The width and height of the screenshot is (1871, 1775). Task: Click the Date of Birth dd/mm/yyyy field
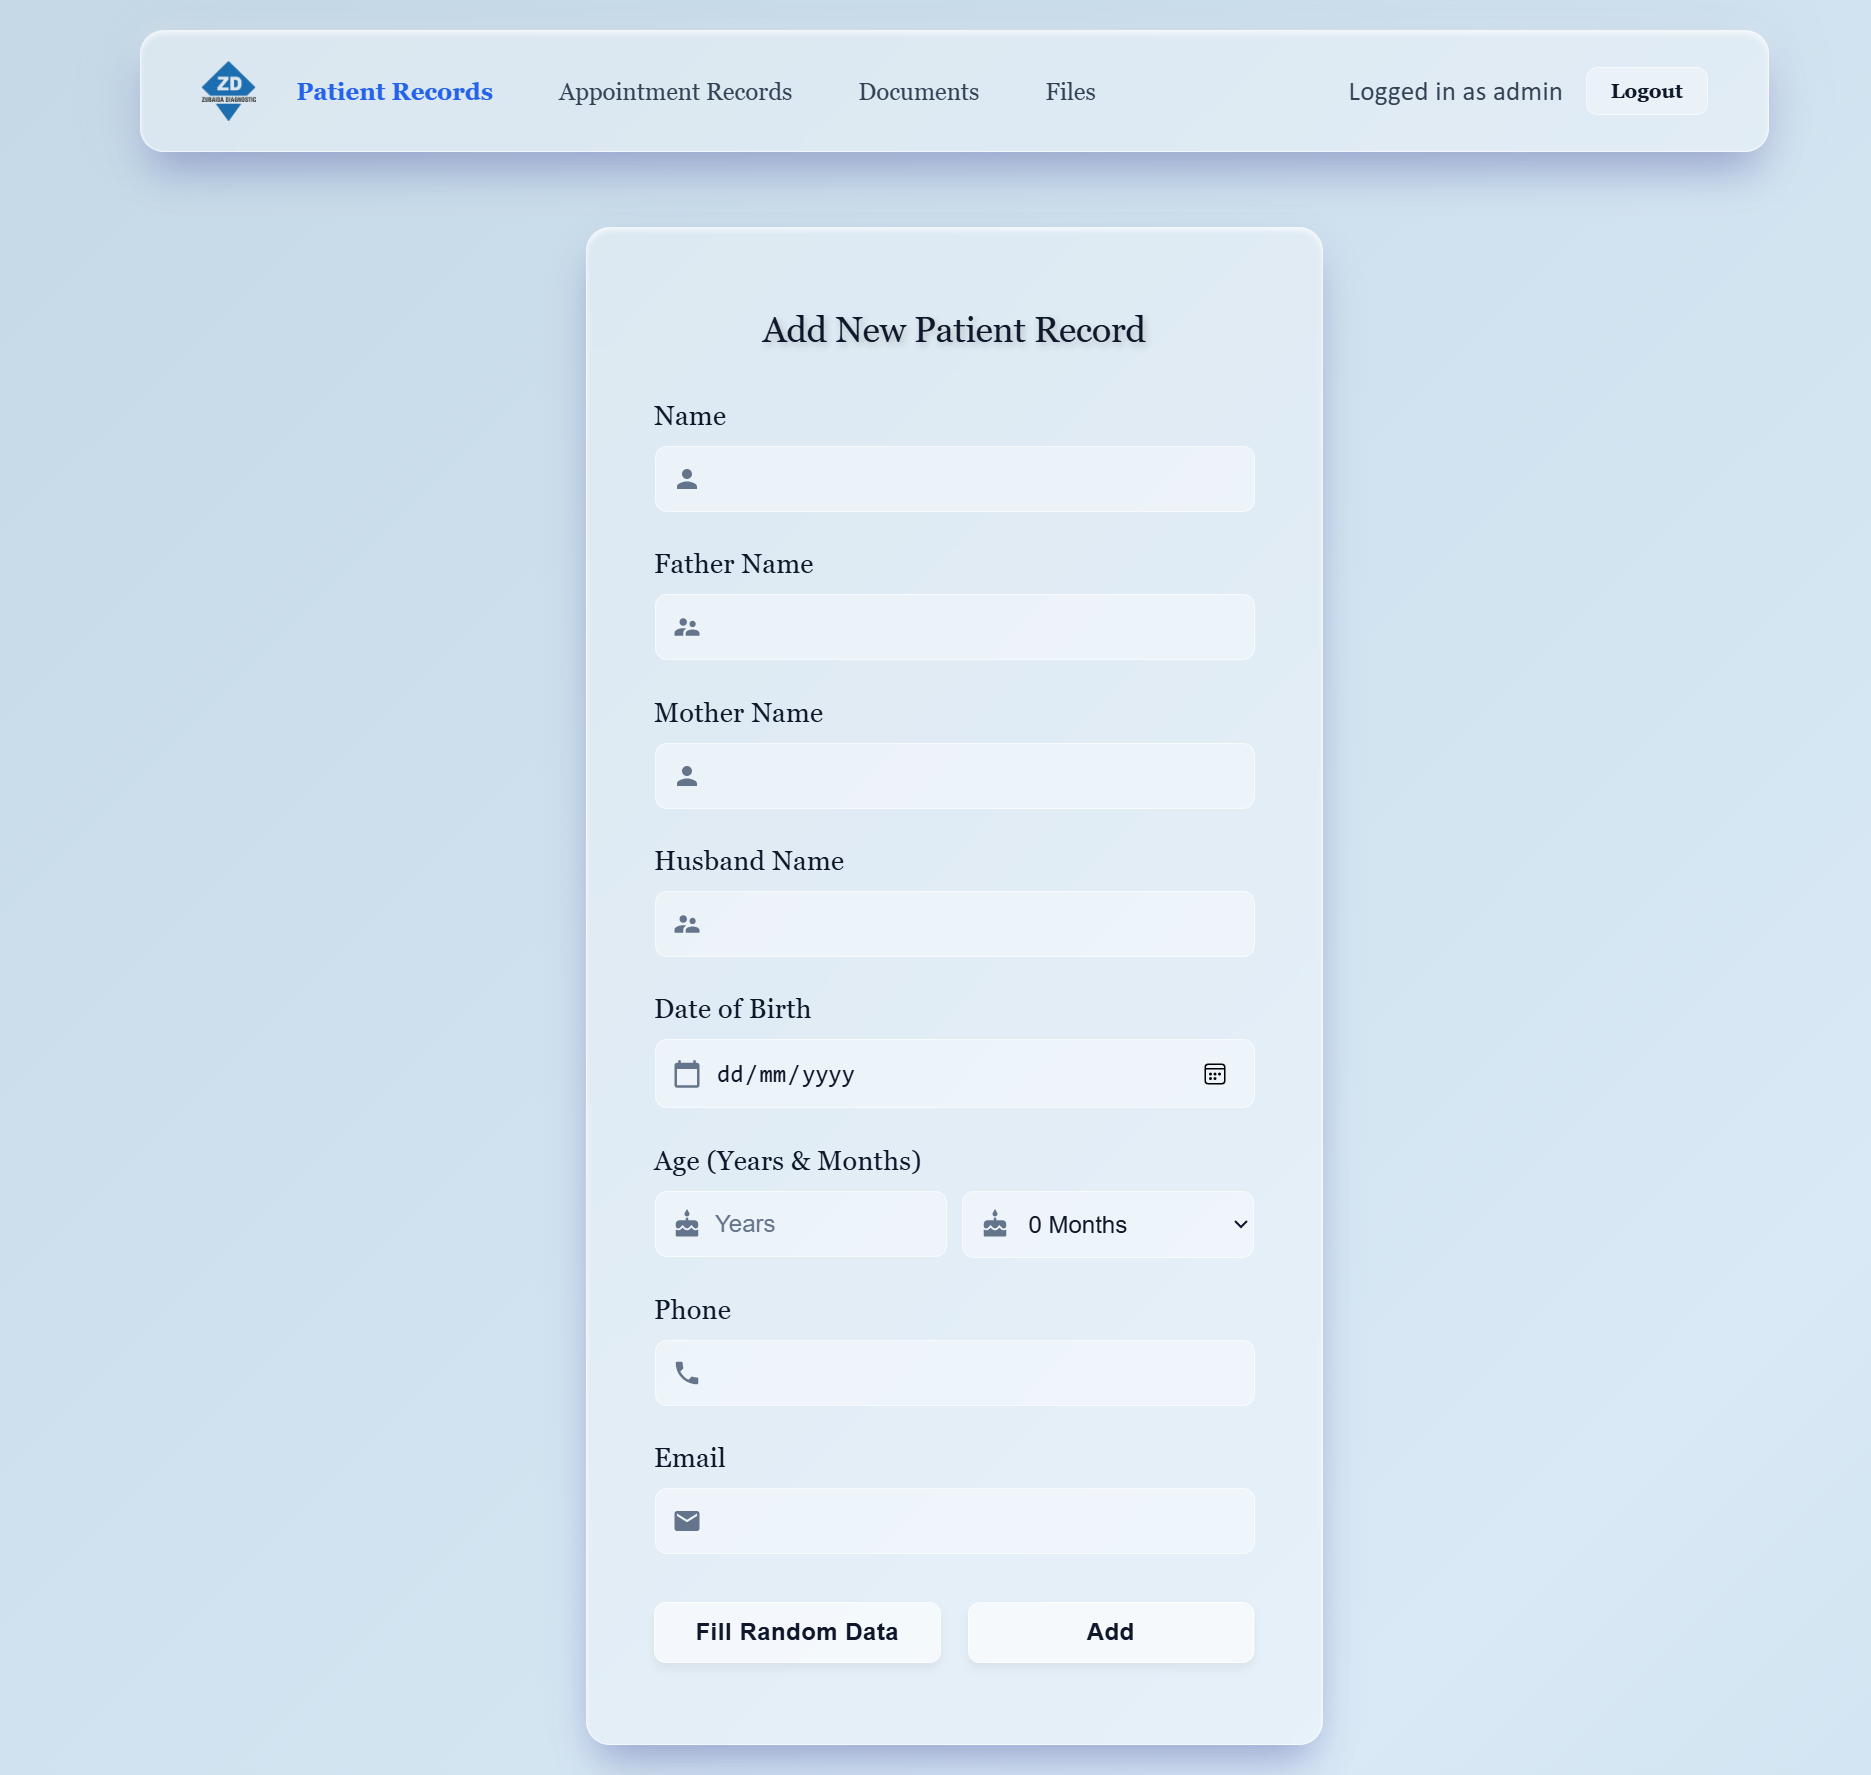point(954,1074)
